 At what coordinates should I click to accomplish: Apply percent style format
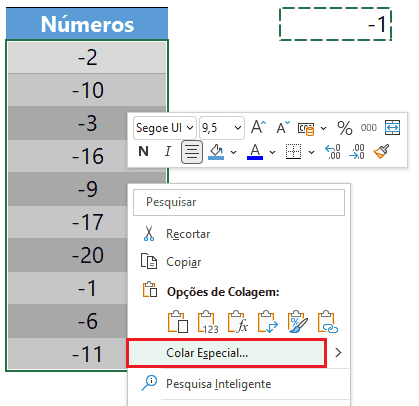point(344,128)
